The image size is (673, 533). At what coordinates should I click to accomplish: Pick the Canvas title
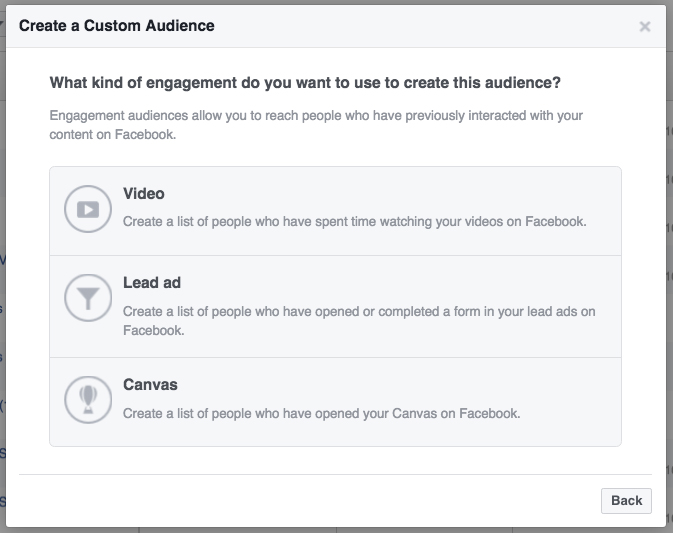click(x=150, y=385)
